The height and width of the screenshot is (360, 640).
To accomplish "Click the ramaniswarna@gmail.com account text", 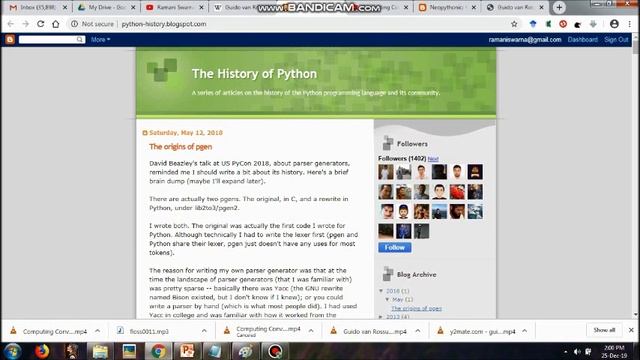I will pos(525,40).
